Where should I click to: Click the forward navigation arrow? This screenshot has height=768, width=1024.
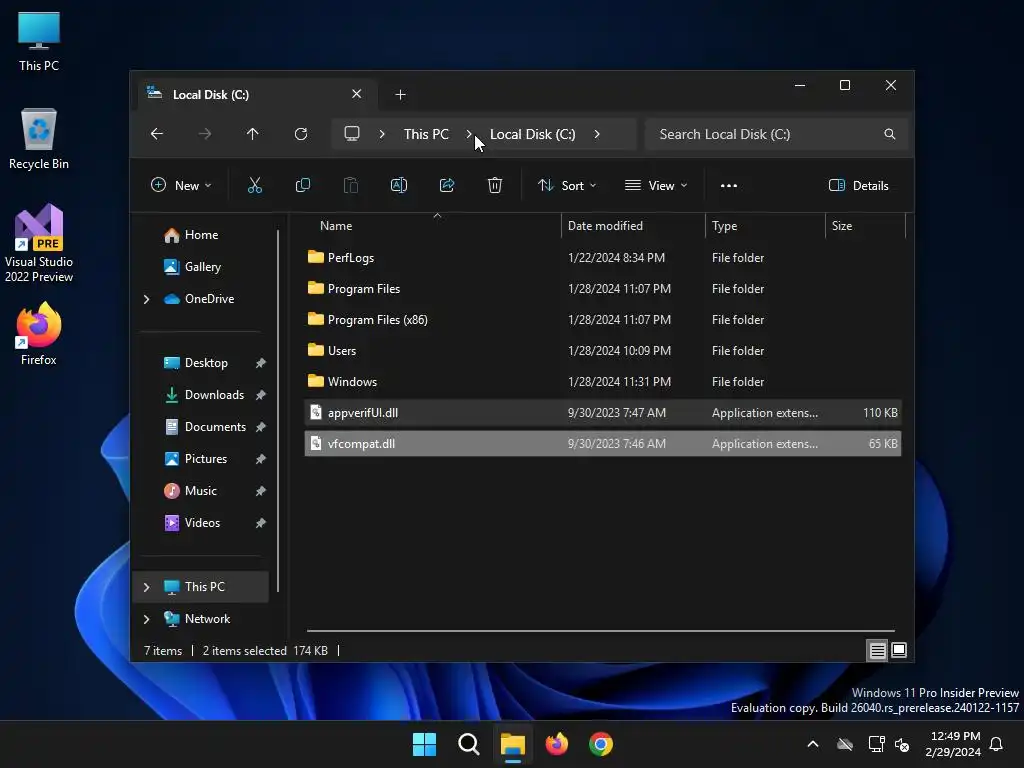click(x=205, y=134)
